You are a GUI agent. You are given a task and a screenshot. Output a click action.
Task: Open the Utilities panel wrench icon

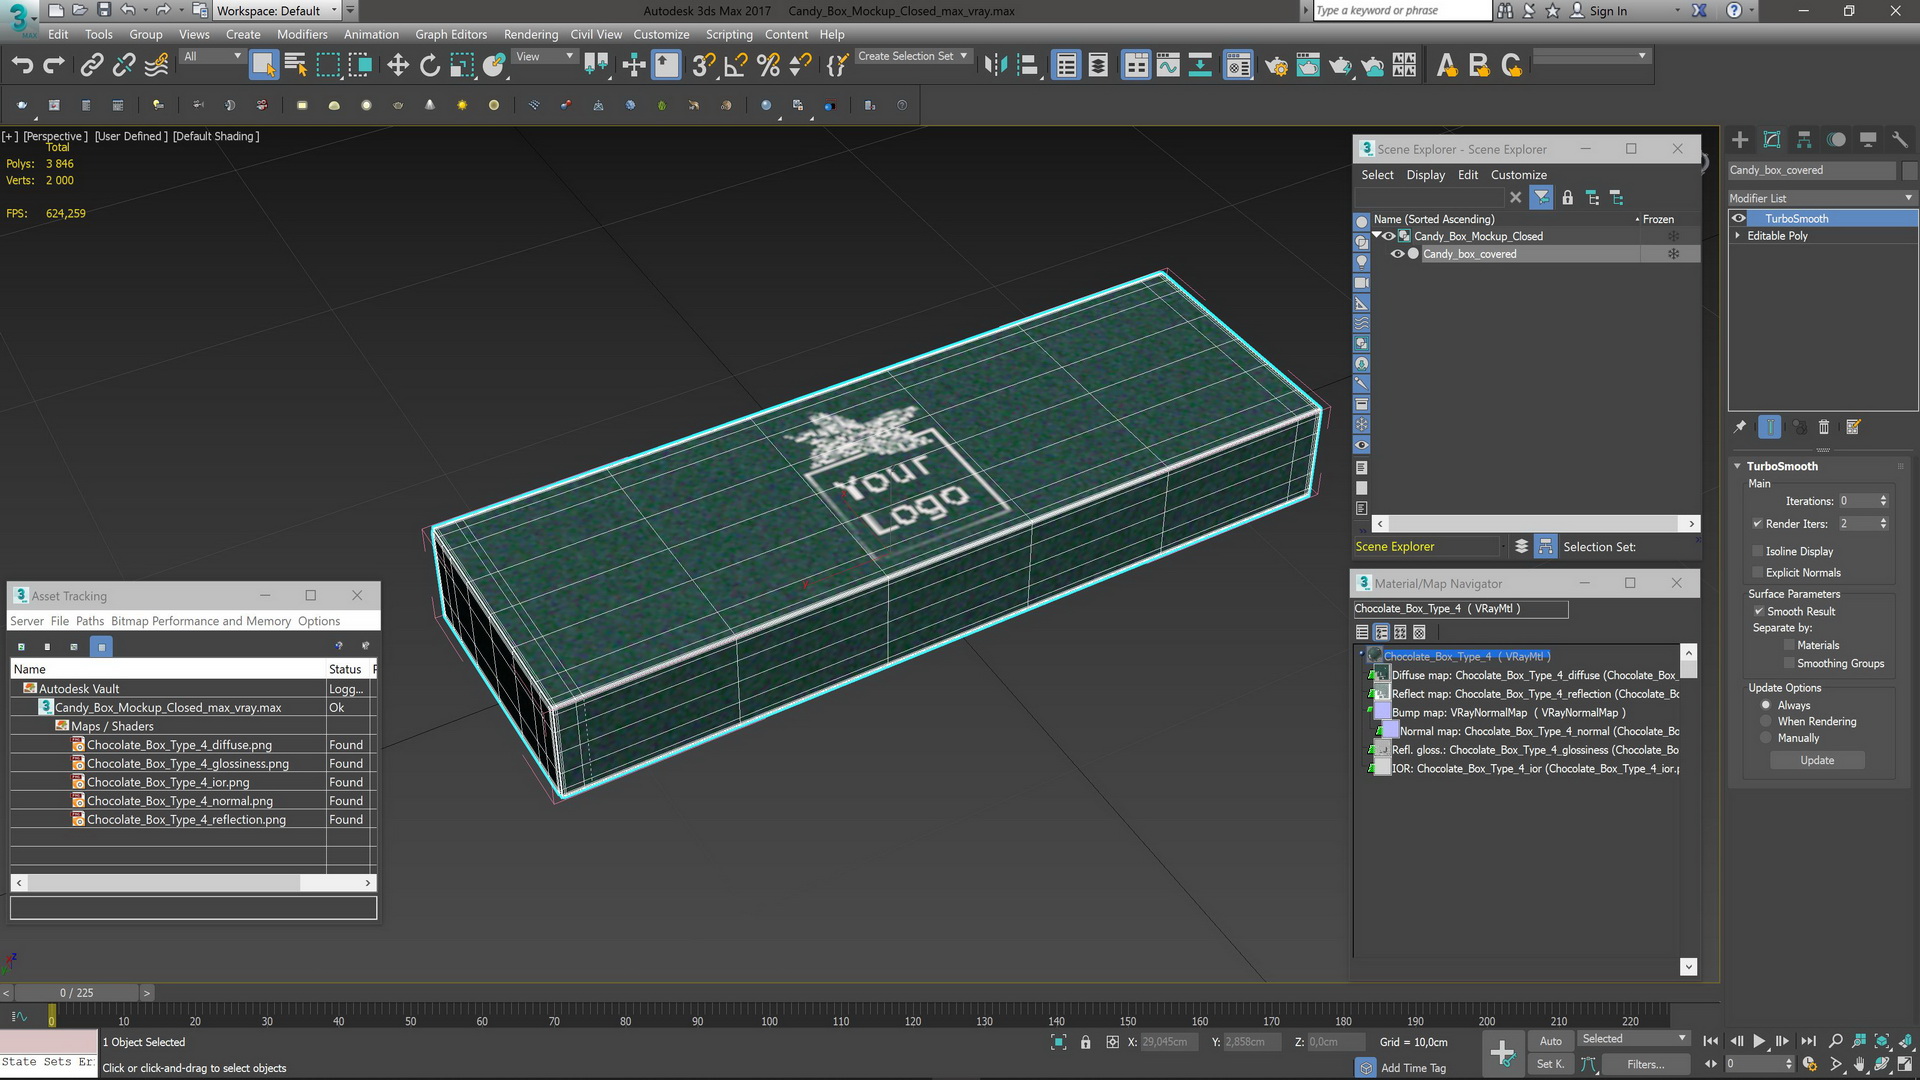click(x=1900, y=140)
